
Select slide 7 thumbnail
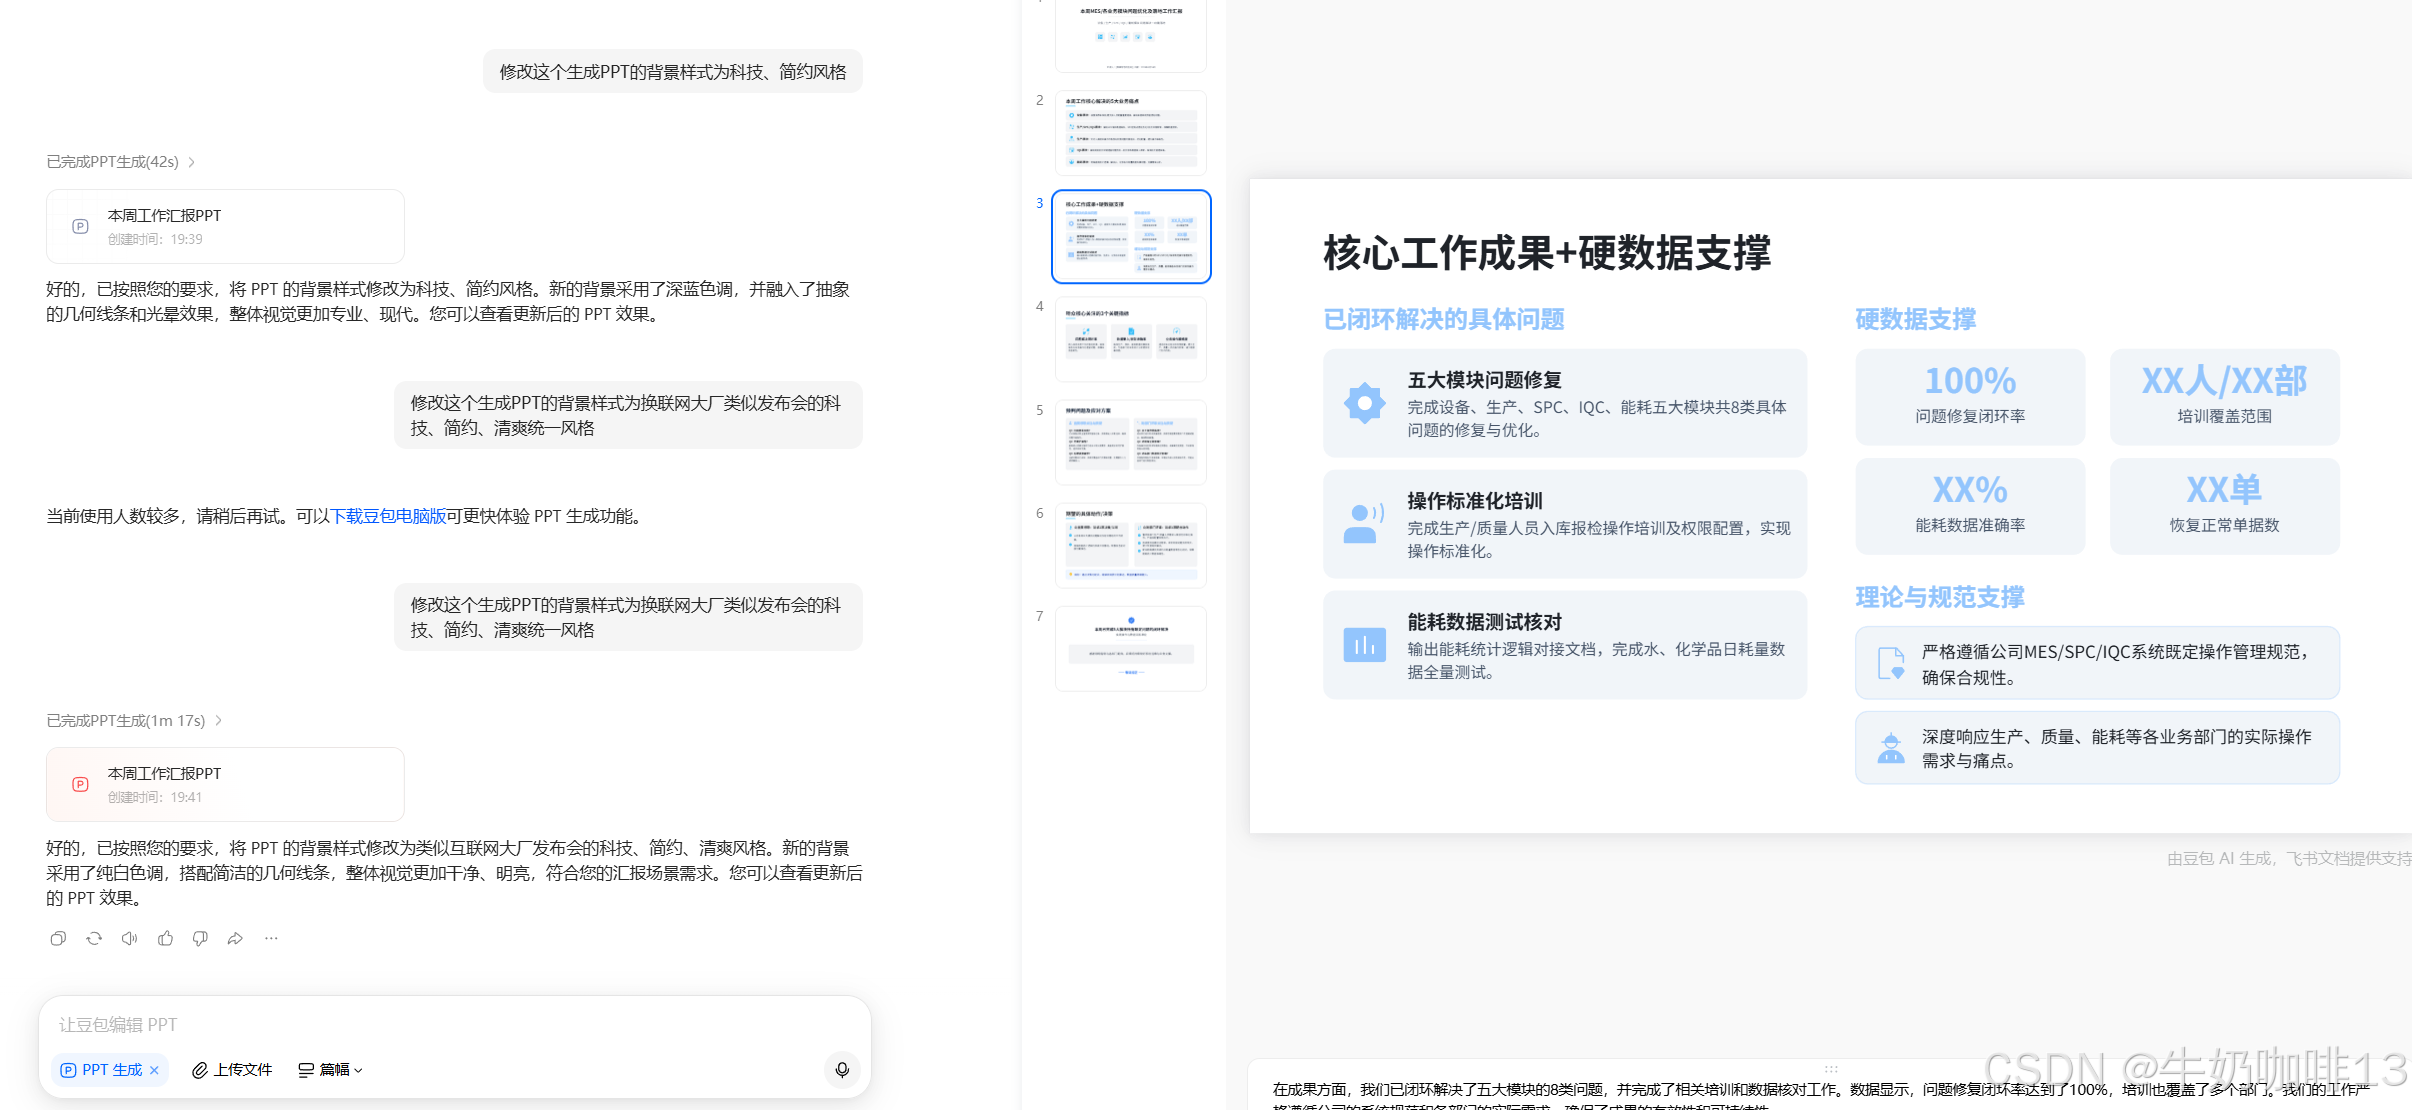point(1130,649)
